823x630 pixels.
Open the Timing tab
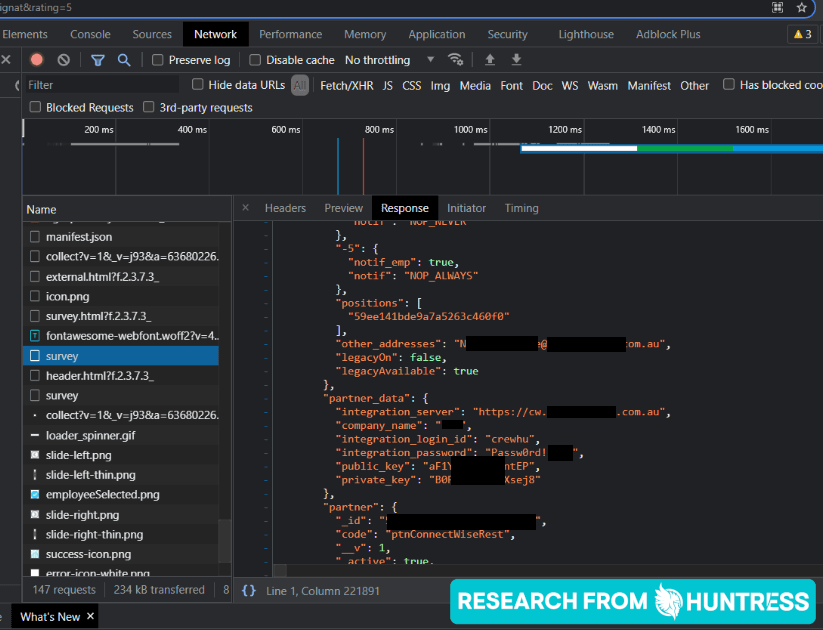pyautogui.click(x=521, y=208)
